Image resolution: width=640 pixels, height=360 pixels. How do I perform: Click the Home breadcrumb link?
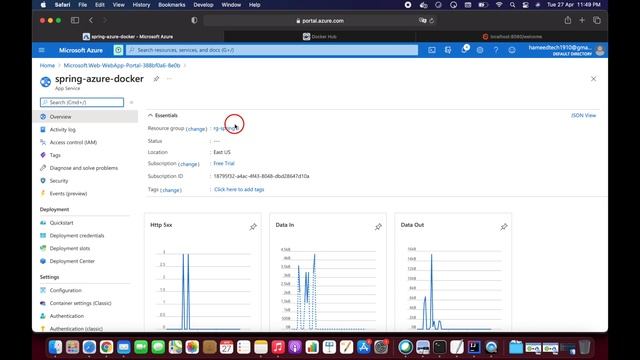click(x=47, y=65)
